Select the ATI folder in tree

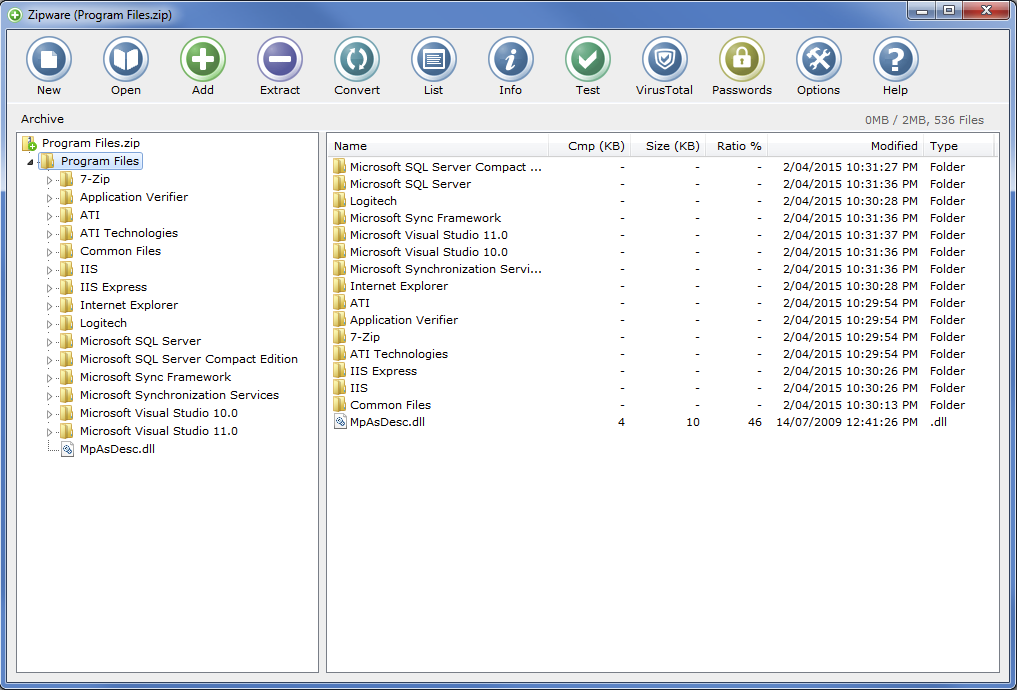coord(90,215)
